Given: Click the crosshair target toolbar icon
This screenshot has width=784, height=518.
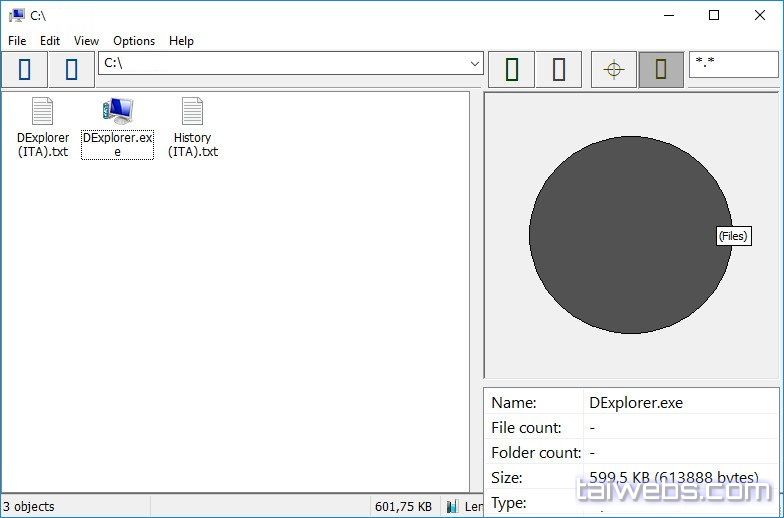Looking at the screenshot, I should pyautogui.click(x=614, y=69).
